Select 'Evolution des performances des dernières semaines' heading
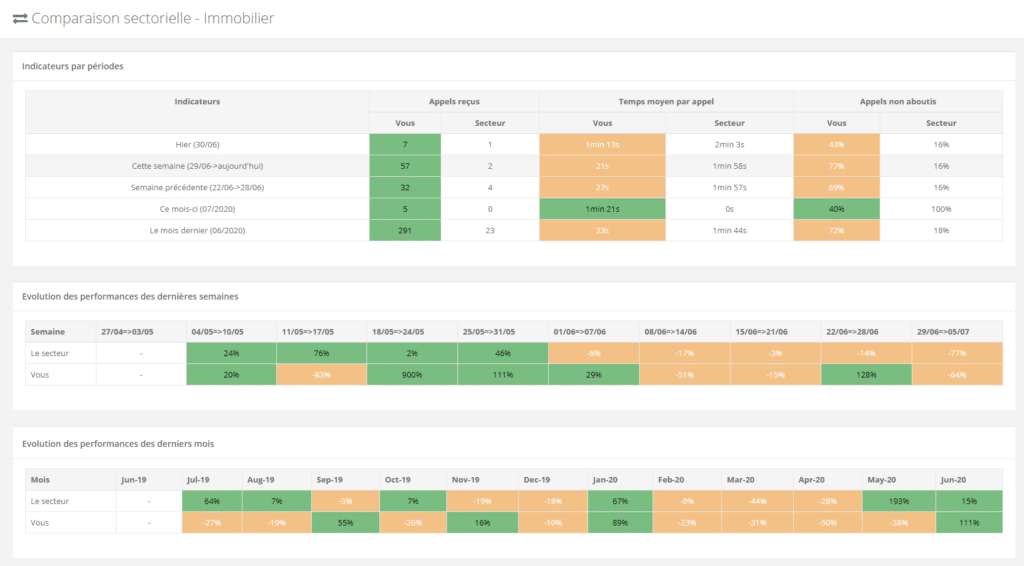This screenshot has width=1024, height=566. [x=130, y=296]
